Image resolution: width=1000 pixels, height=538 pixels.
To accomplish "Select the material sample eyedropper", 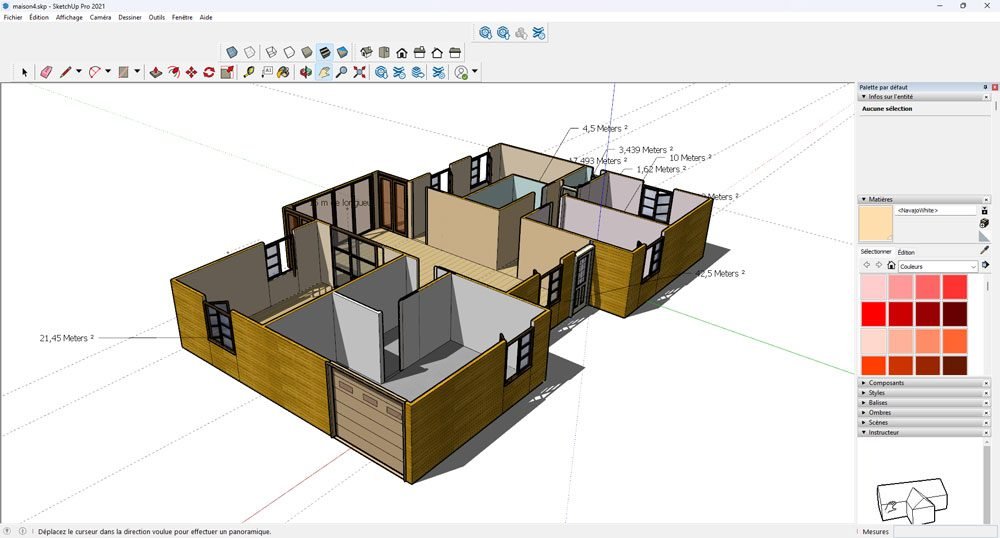I will point(985,251).
